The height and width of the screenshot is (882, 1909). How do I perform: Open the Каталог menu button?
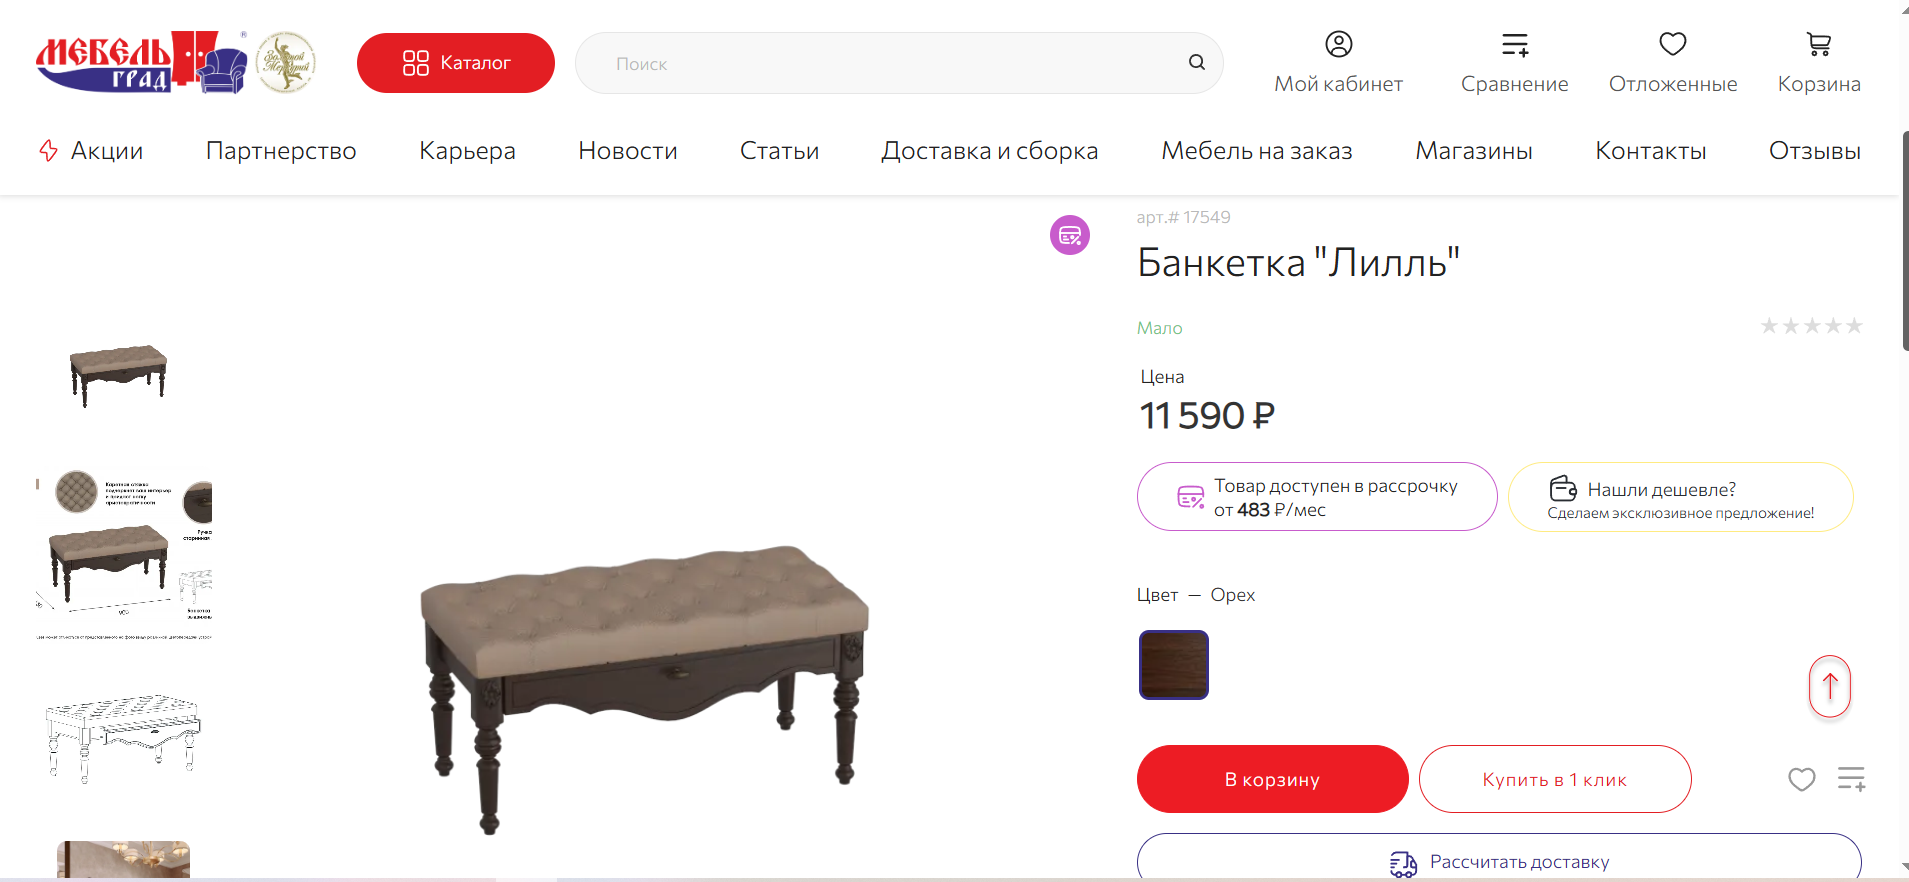pos(456,63)
